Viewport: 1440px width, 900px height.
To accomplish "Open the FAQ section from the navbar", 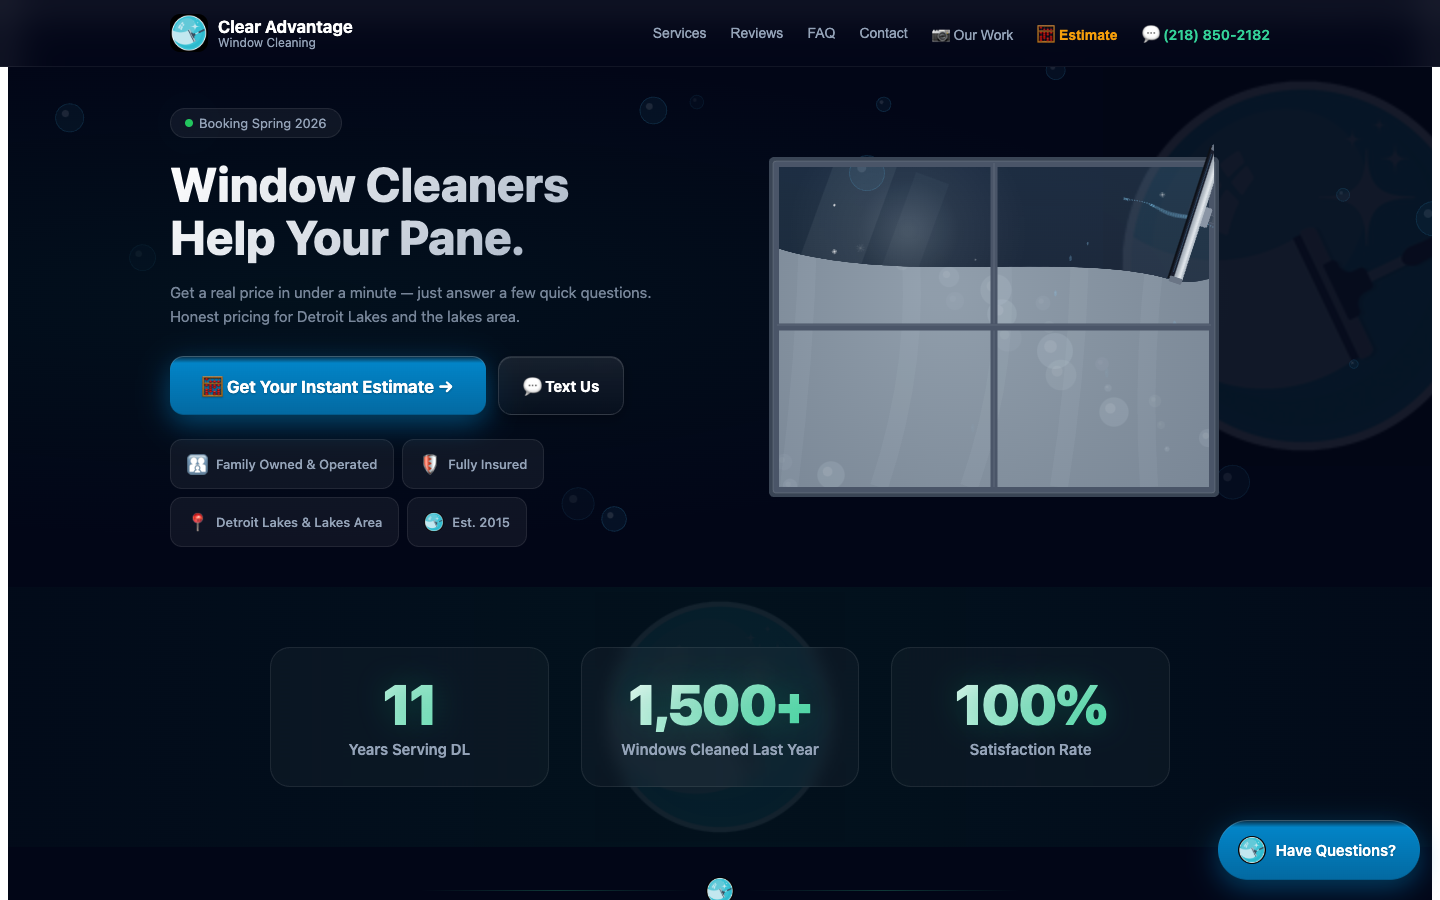I will click(x=821, y=33).
